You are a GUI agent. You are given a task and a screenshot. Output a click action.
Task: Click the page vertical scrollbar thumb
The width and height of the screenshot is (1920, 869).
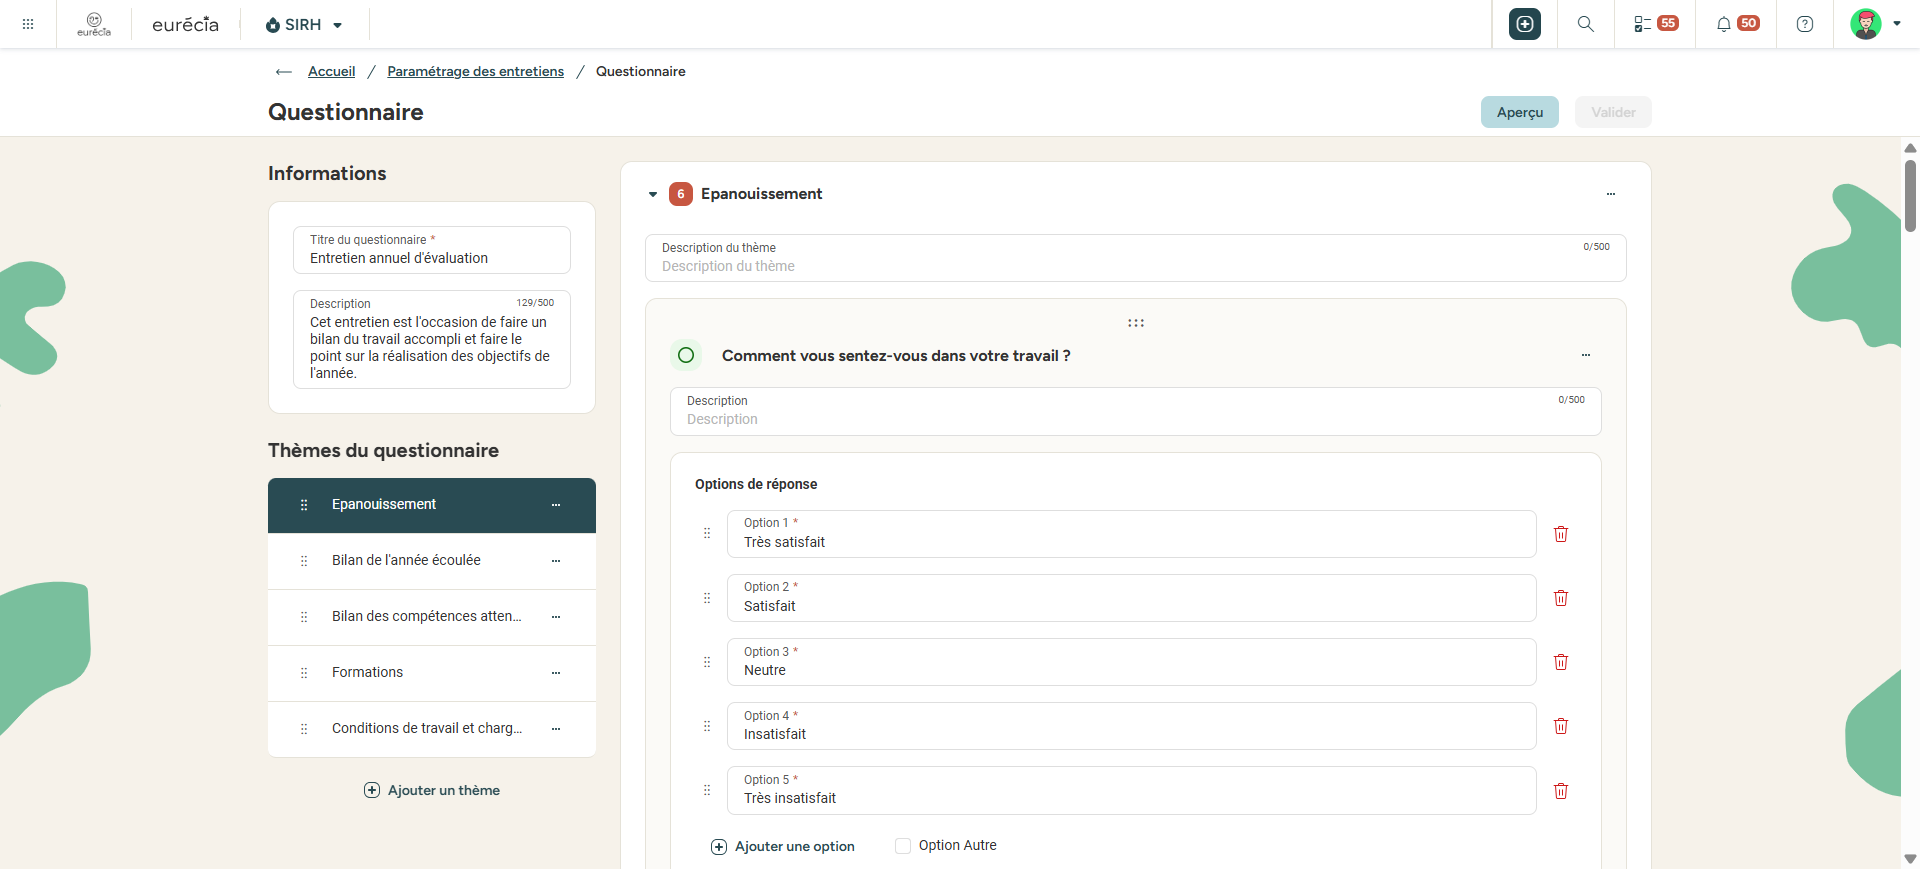(1910, 195)
